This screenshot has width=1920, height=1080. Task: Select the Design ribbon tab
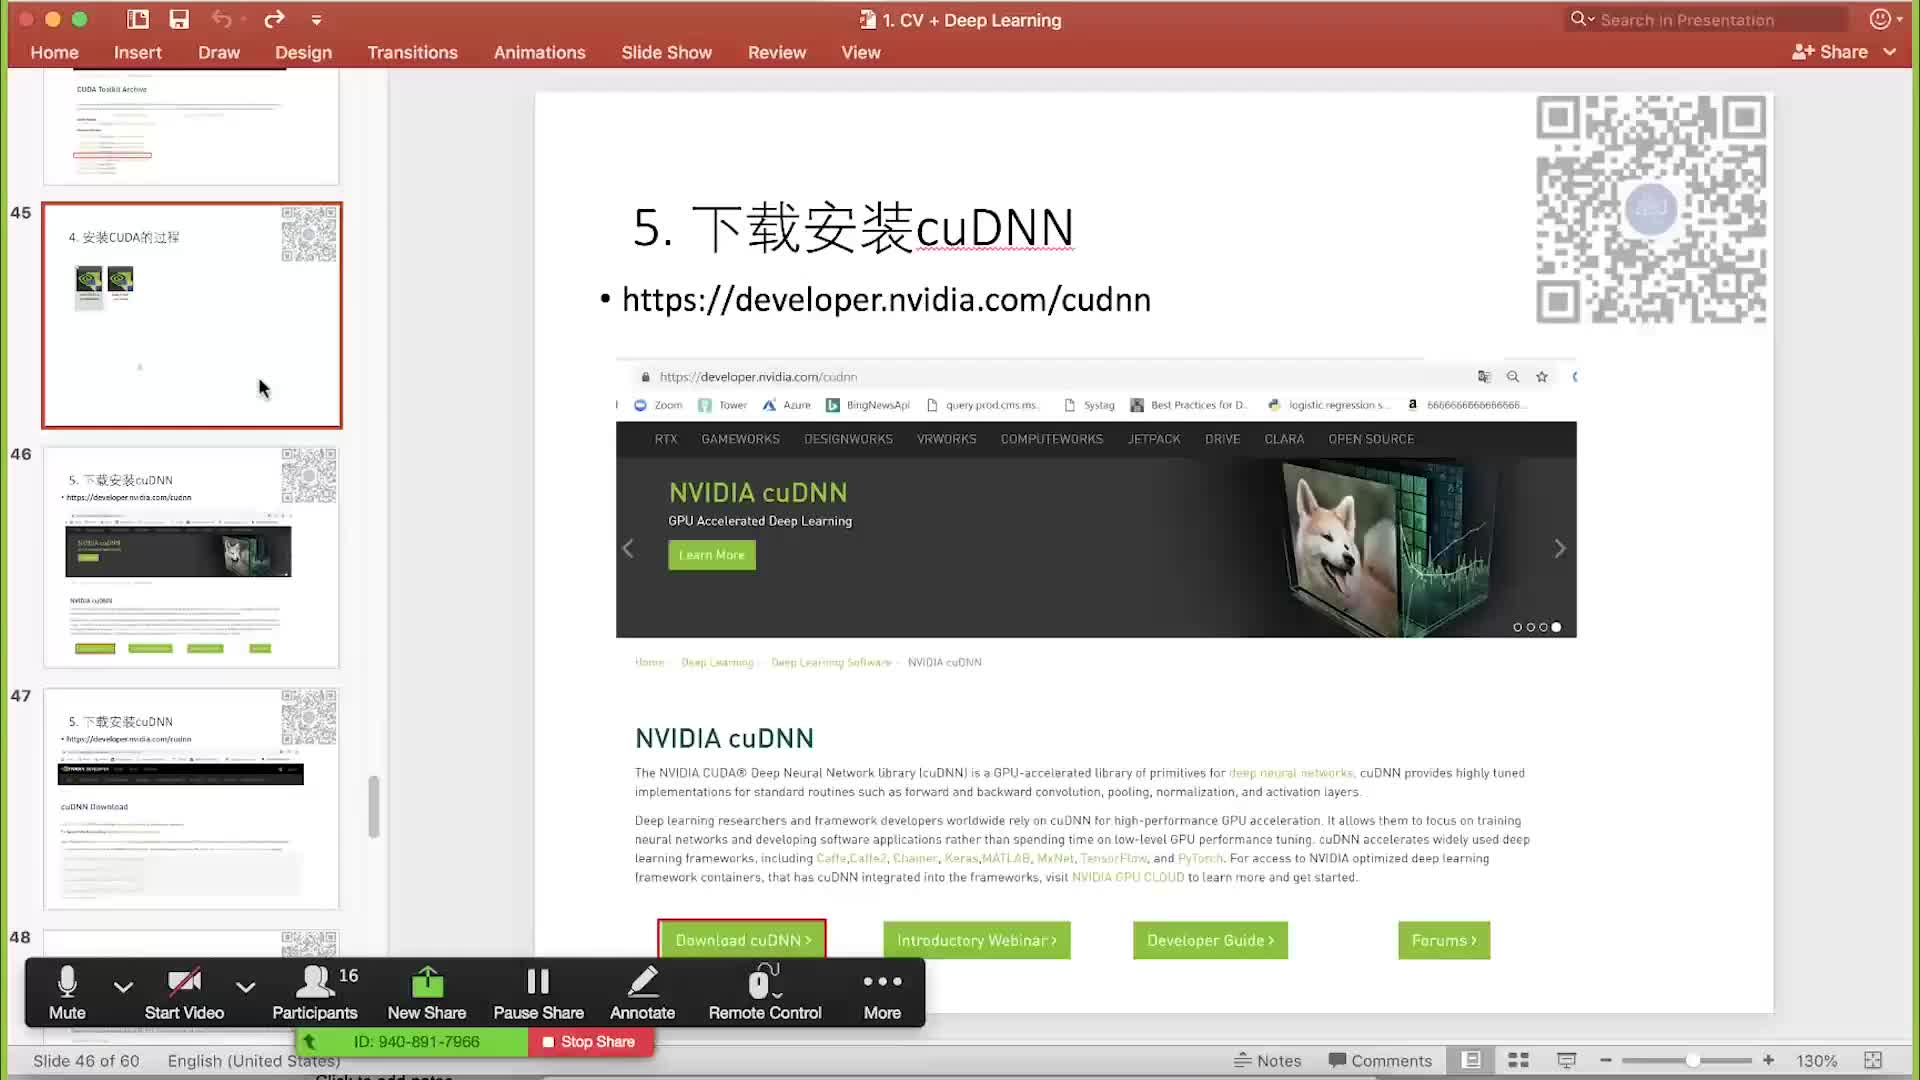click(x=302, y=53)
